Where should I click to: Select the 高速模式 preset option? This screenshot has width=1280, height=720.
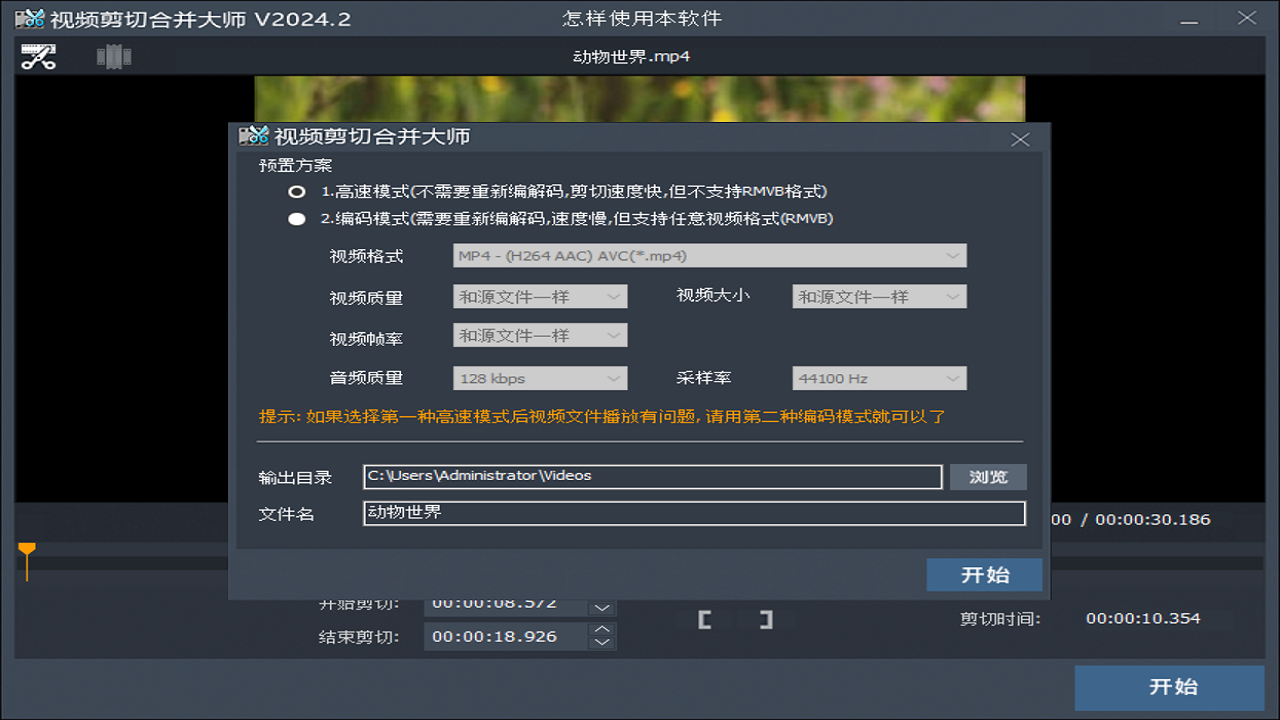point(296,191)
